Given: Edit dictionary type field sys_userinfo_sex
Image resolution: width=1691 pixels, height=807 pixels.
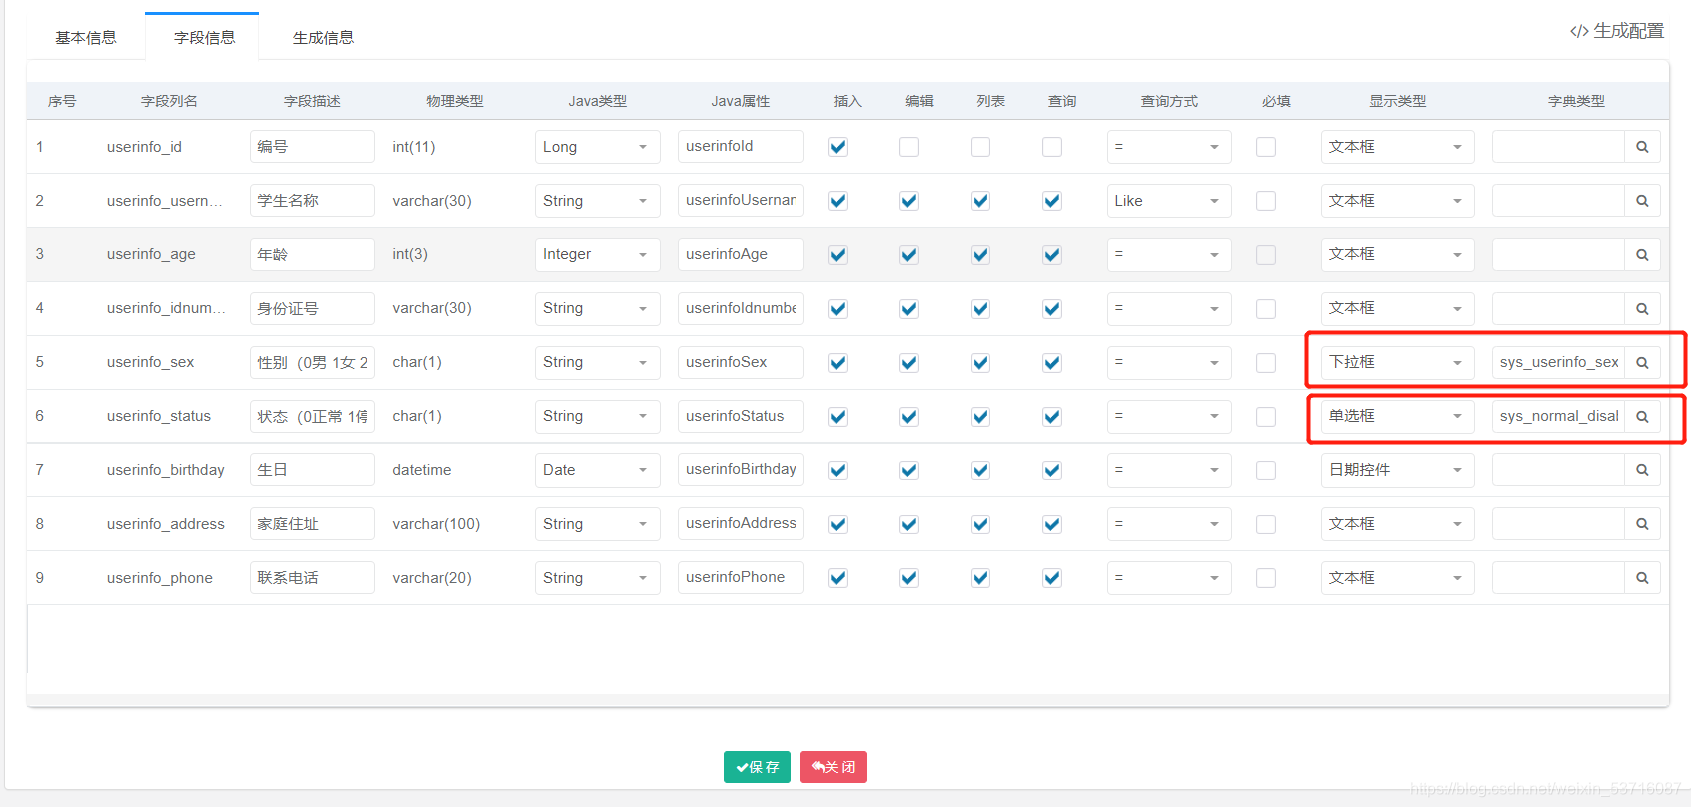Looking at the screenshot, I should pos(1558,362).
